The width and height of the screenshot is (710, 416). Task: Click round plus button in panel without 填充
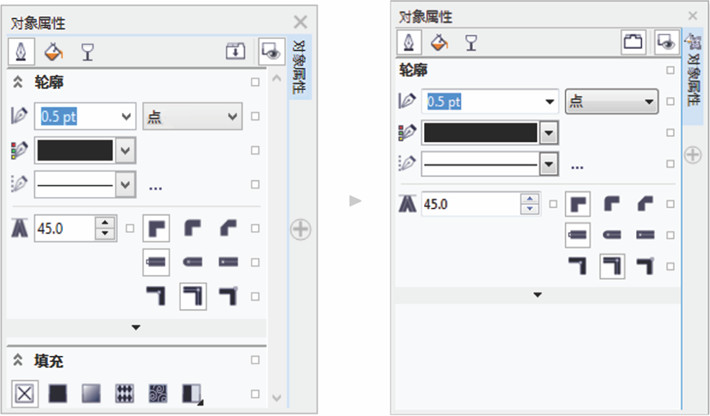[x=693, y=155]
